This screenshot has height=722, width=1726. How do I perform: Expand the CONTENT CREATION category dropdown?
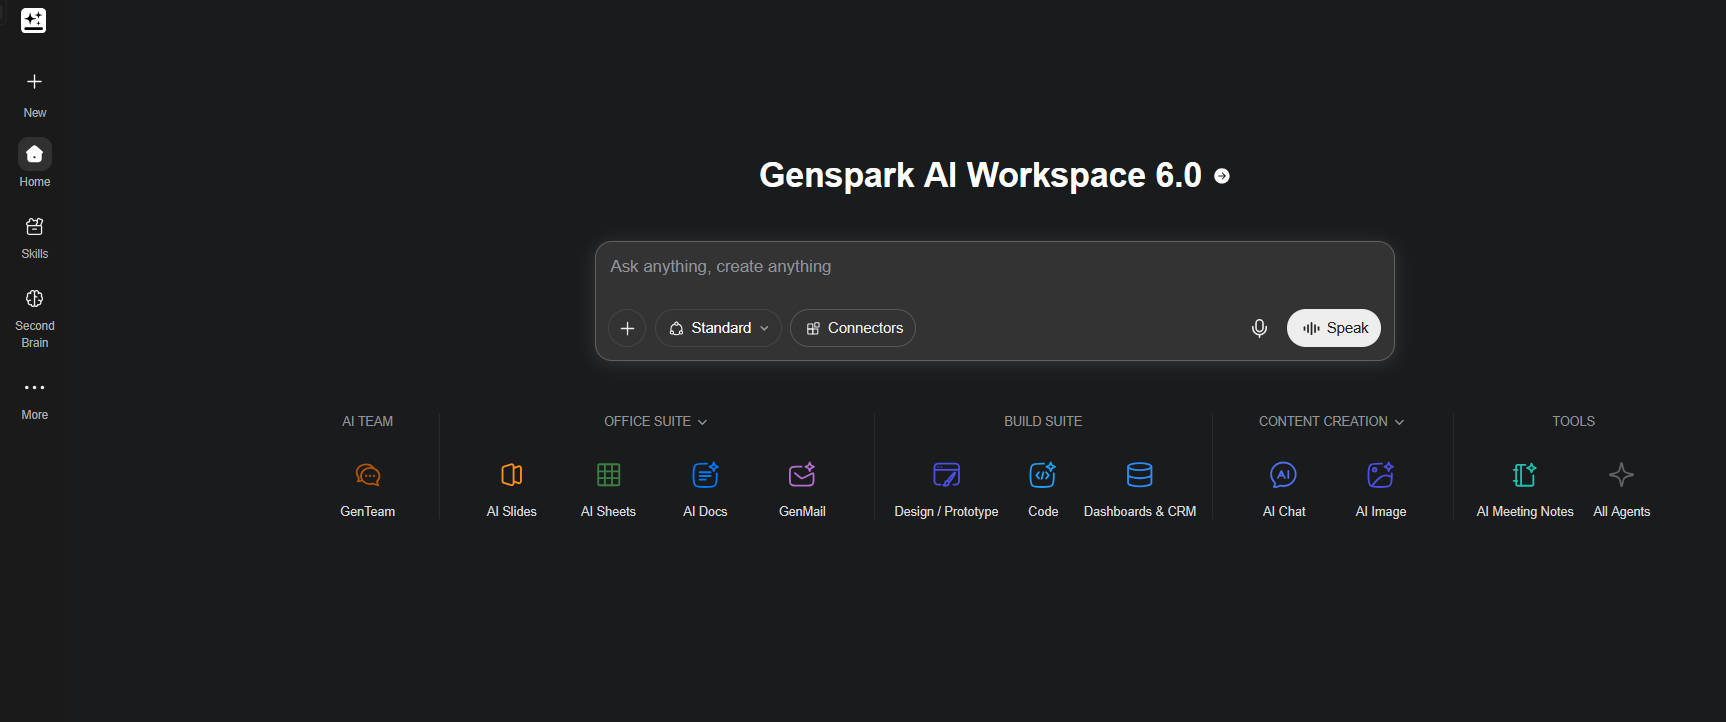(1331, 422)
